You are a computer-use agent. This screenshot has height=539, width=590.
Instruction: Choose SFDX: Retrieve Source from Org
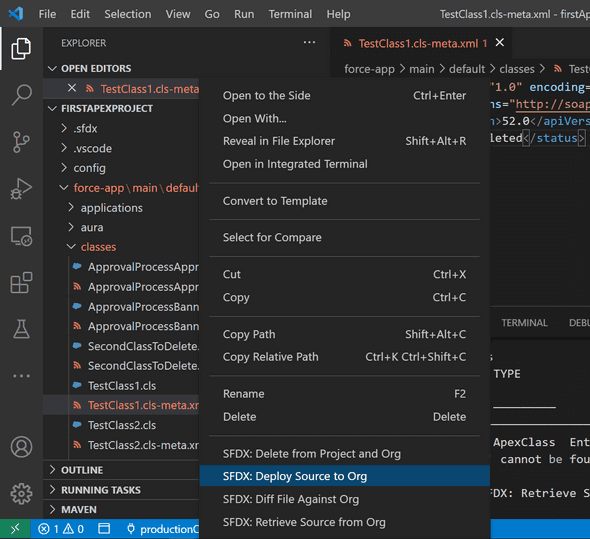344,522
